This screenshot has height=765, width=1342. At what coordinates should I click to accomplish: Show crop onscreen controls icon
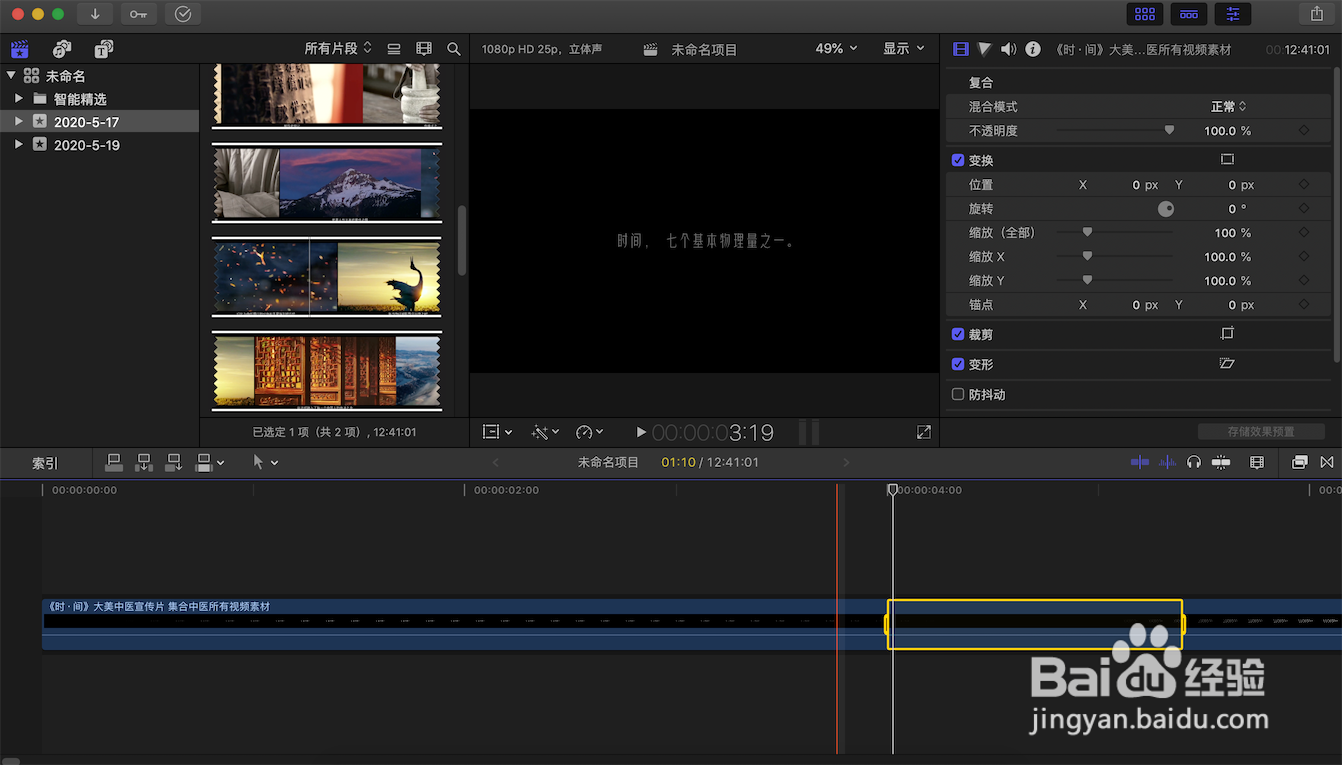[1227, 333]
